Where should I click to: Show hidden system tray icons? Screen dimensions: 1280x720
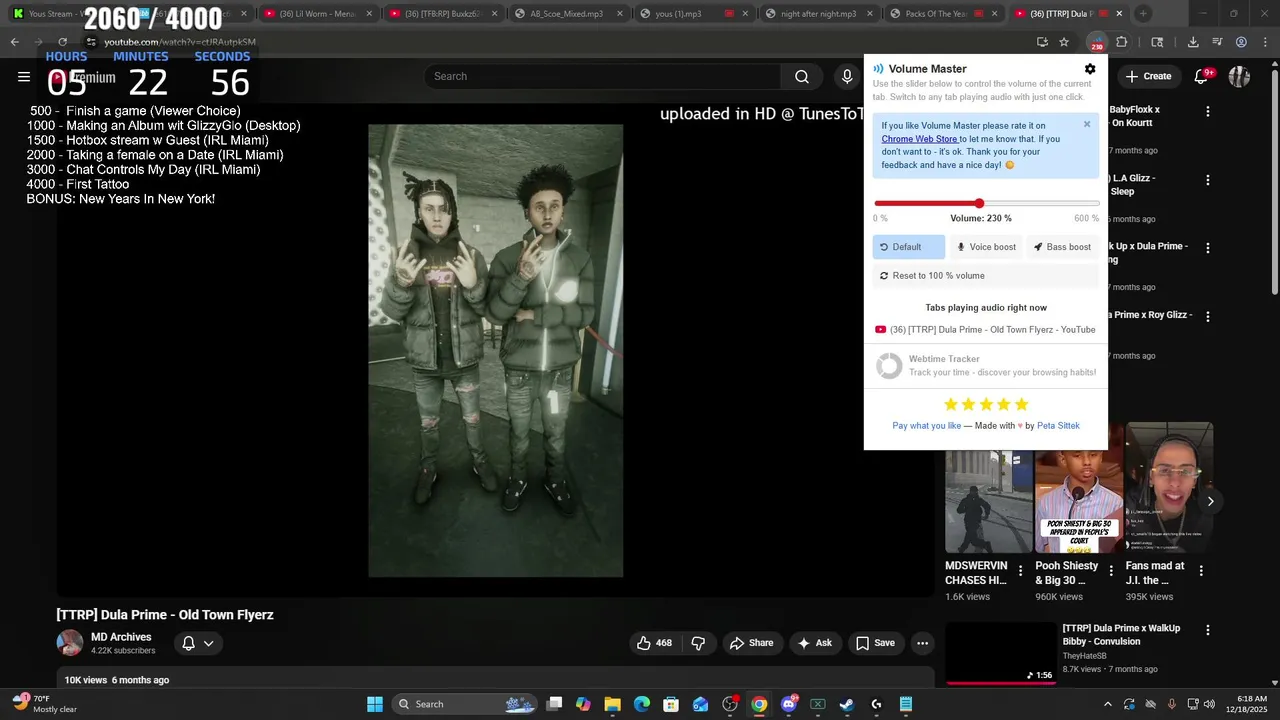click(1107, 704)
